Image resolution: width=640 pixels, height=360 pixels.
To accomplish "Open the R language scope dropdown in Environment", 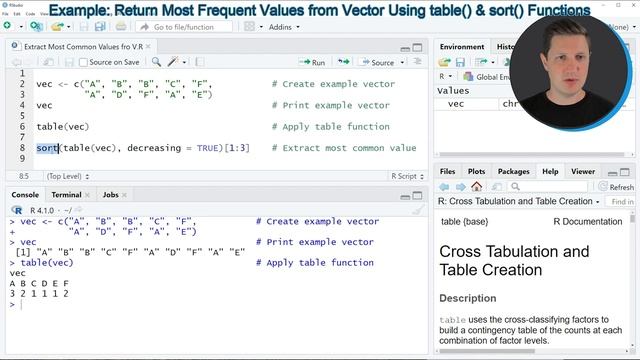I will [446, 76].
